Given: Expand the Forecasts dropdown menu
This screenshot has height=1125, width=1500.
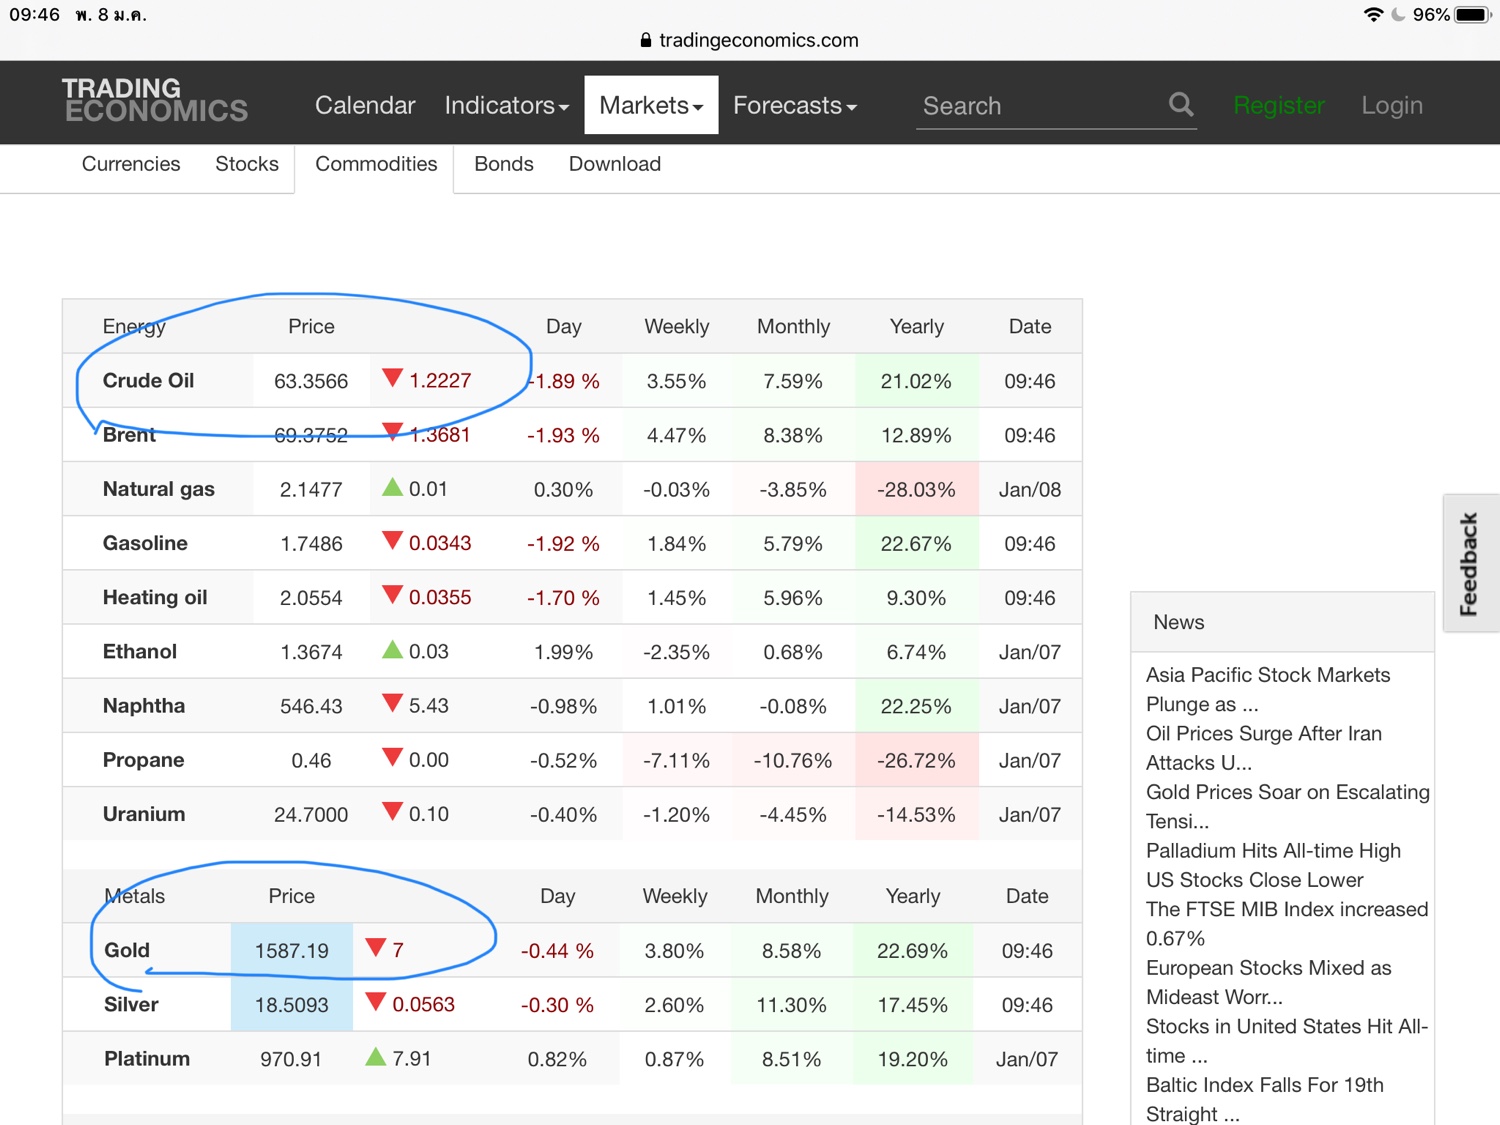Looking at the screenshot, I should [x=794, y=105].
